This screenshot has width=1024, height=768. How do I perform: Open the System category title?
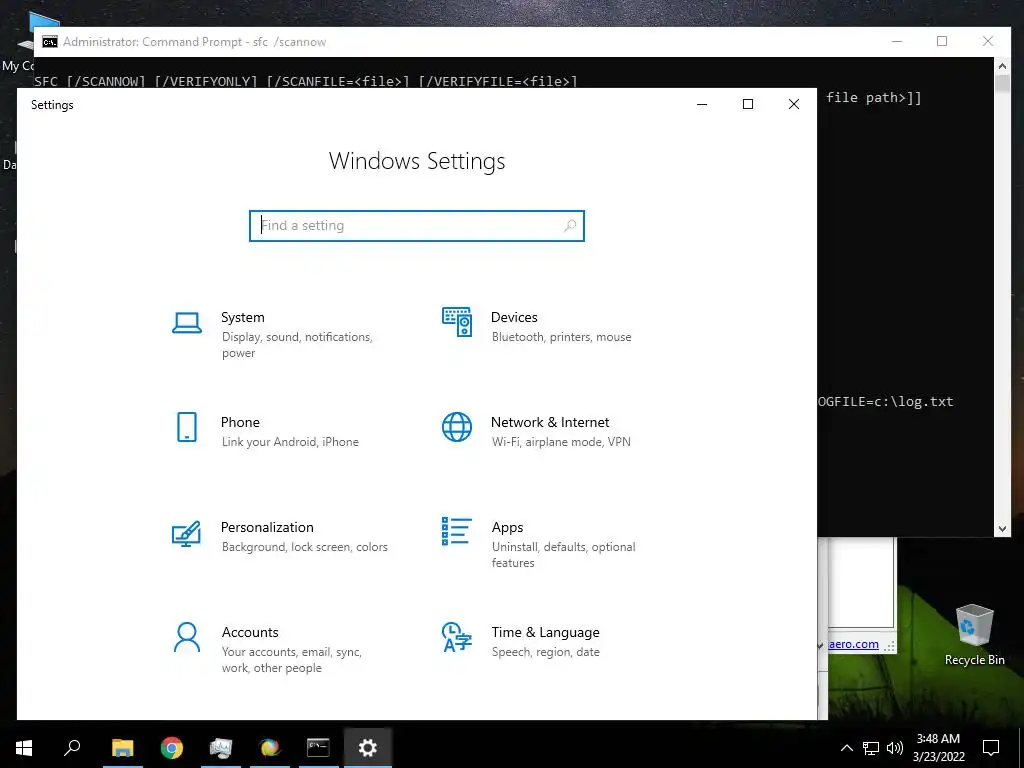[242, 317]
